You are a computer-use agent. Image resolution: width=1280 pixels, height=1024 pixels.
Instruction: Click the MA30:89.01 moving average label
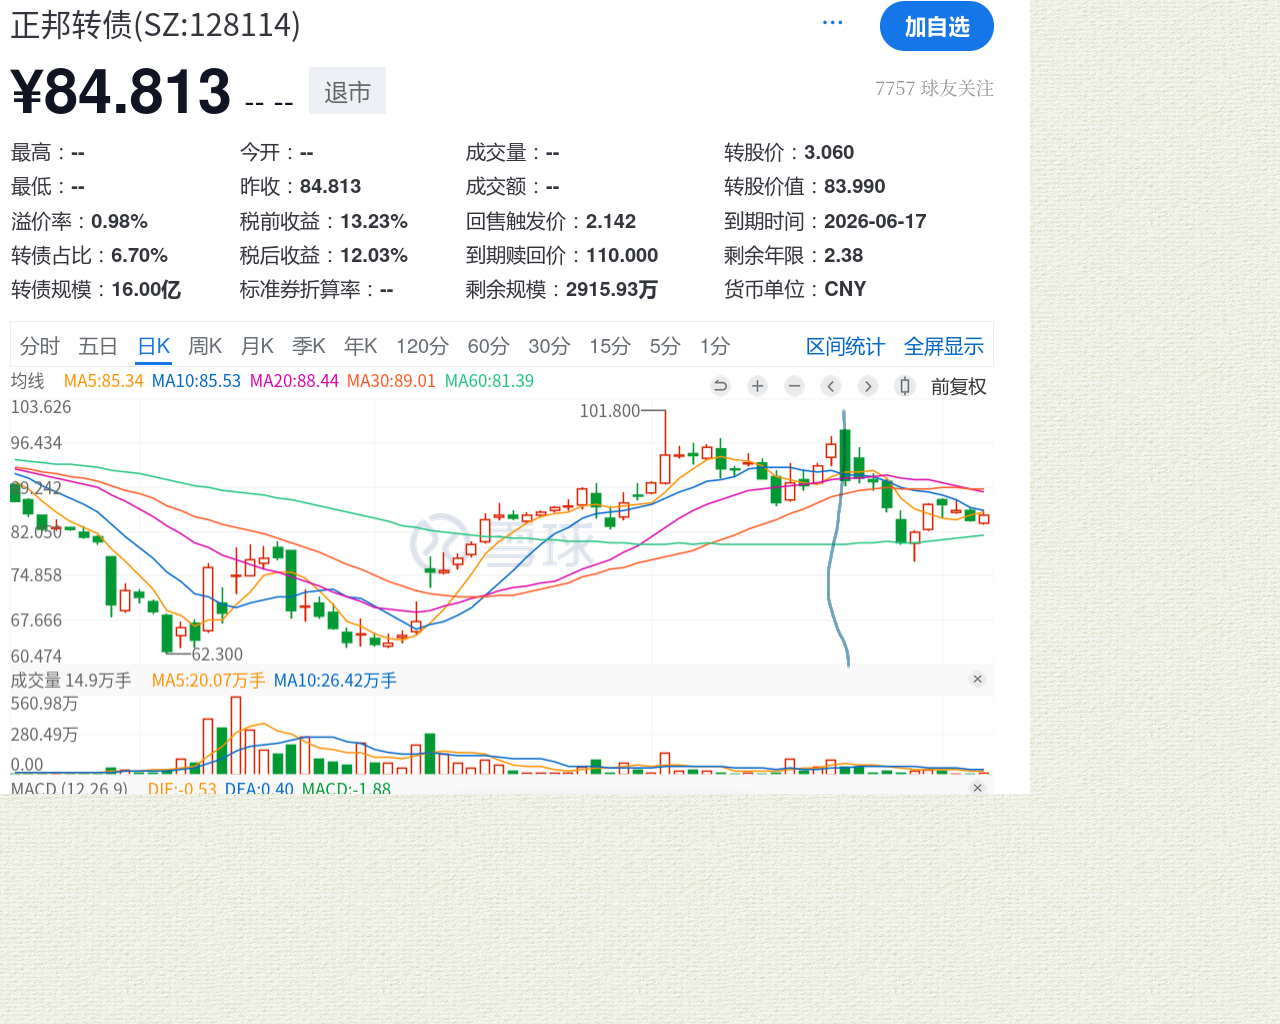pyautogui.click(x=391, y=381)
